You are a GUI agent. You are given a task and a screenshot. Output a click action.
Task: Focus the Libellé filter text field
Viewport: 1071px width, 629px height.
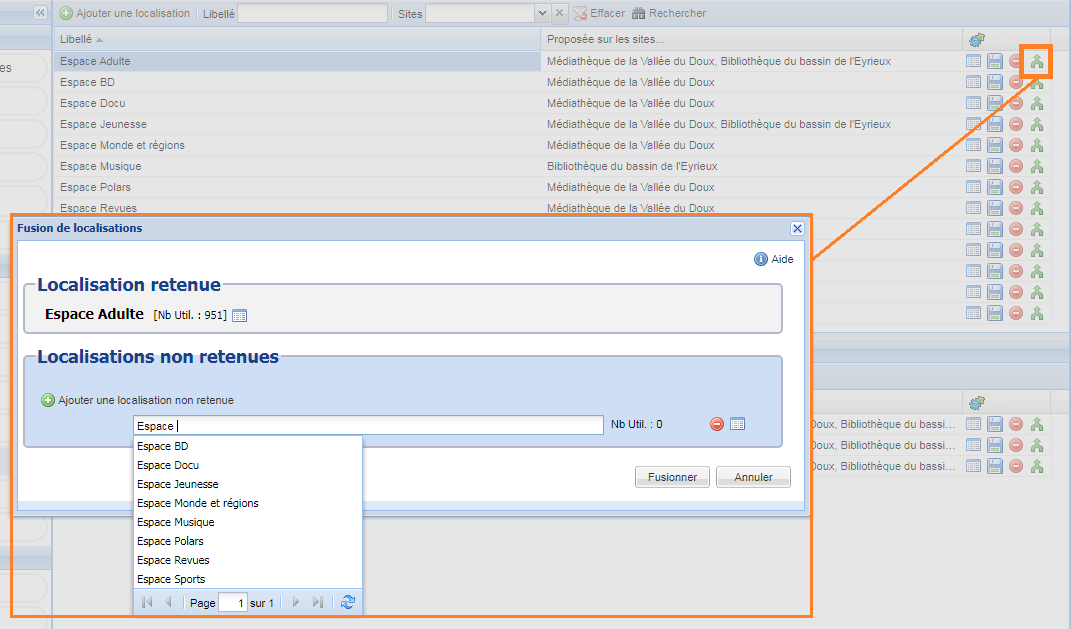coord(312,13)
